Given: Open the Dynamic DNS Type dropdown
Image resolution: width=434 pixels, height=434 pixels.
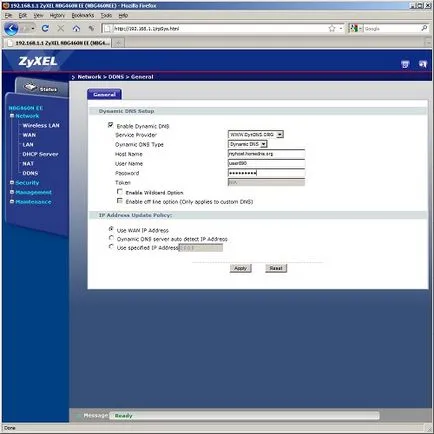Looking at the screenshot, I should 248,144.
